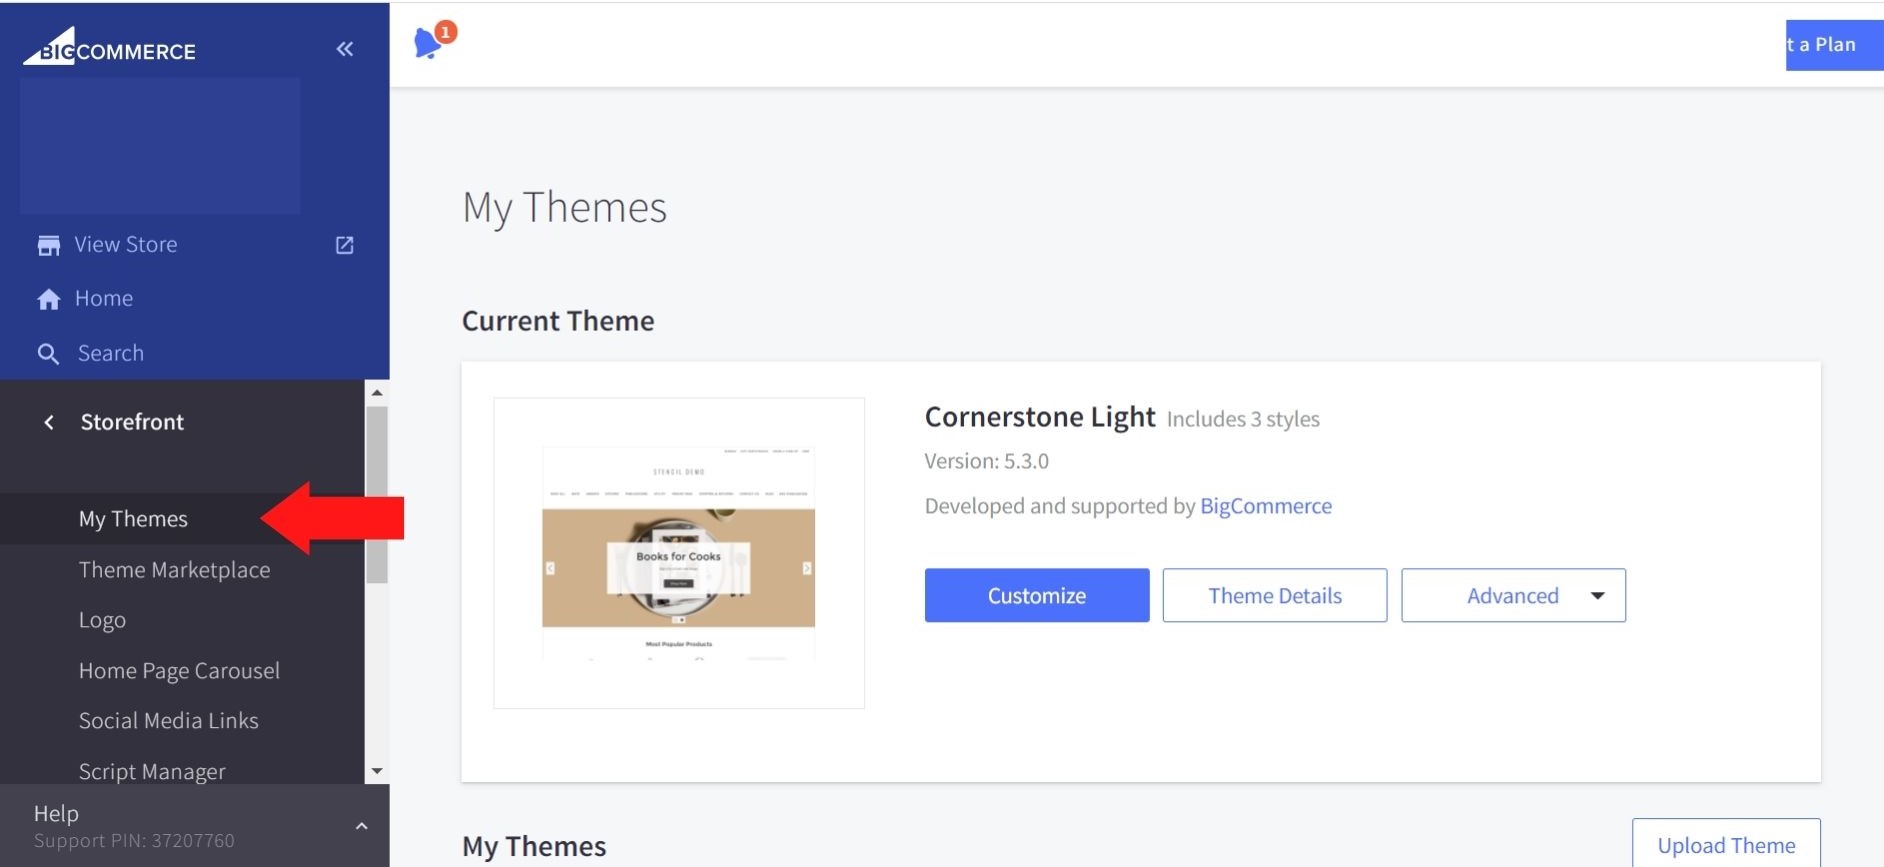Open Theme Marketplace menu item
Image resolution: width=1884 pixels, height=867 pixels.
click(x=174, y=570)
